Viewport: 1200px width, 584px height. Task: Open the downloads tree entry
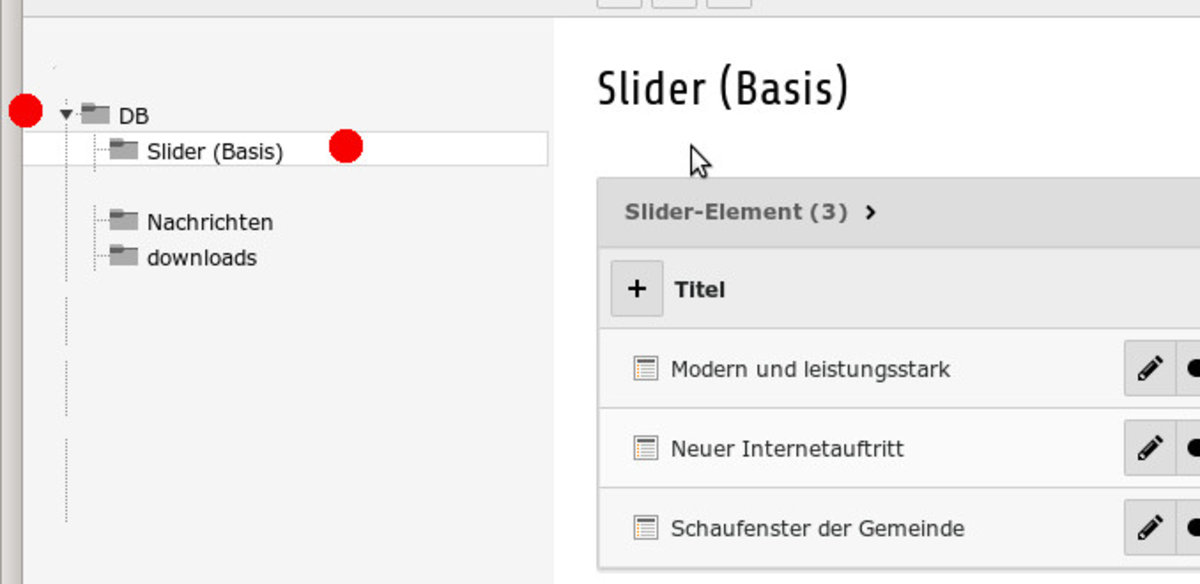pyautogui.click(x=202, y=258)
